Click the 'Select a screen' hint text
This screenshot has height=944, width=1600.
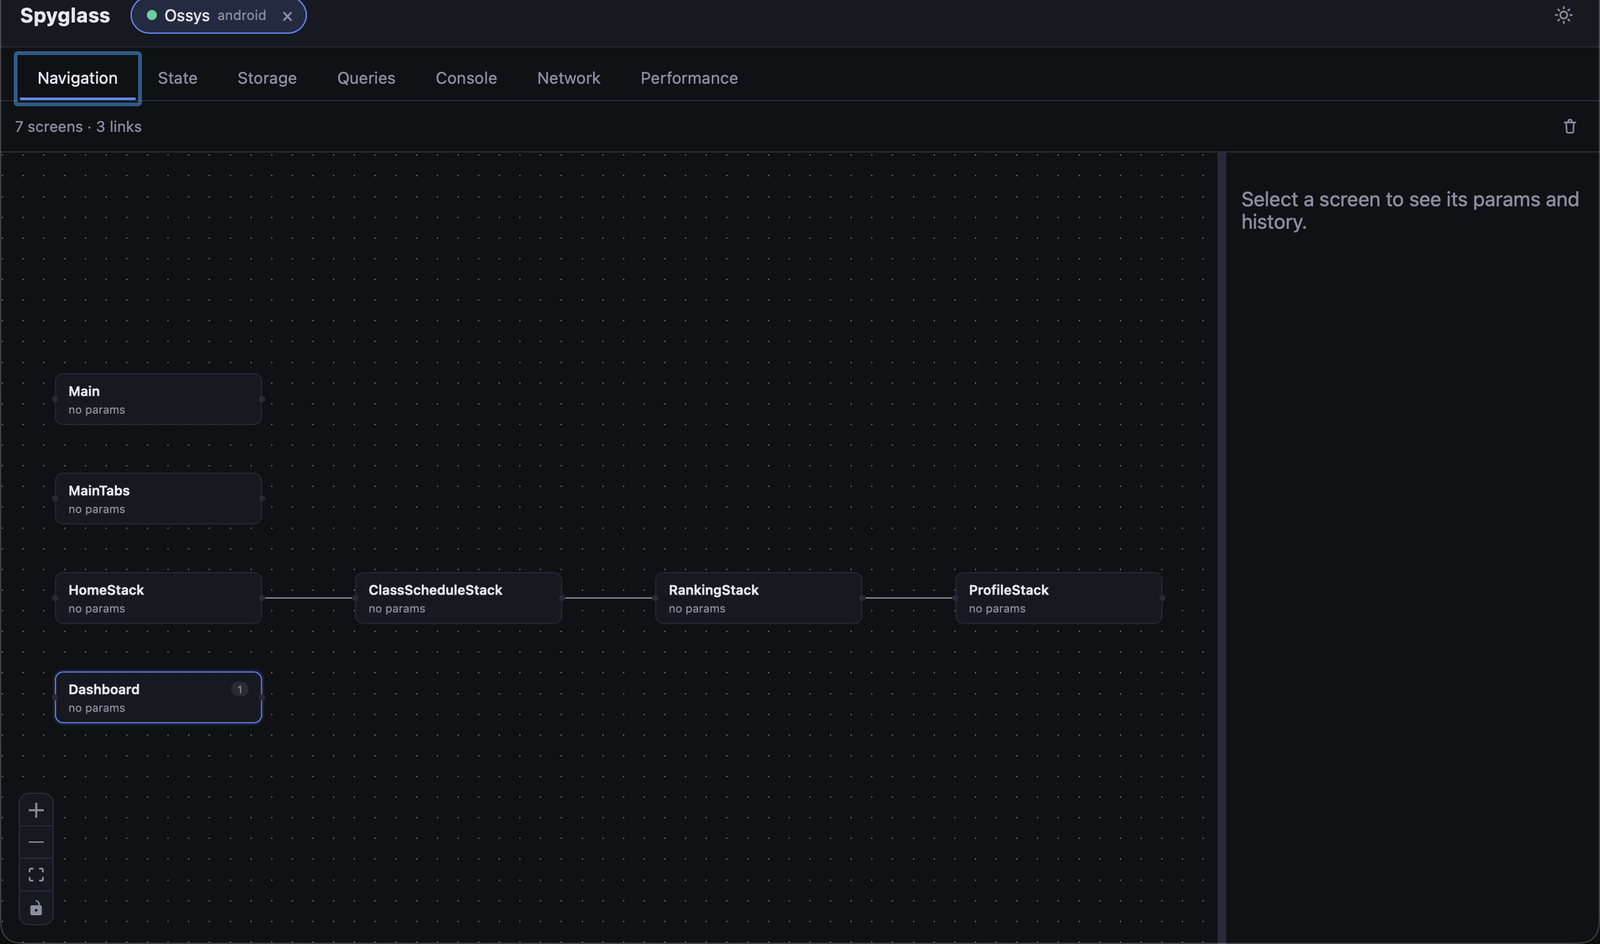point(1410,210)
